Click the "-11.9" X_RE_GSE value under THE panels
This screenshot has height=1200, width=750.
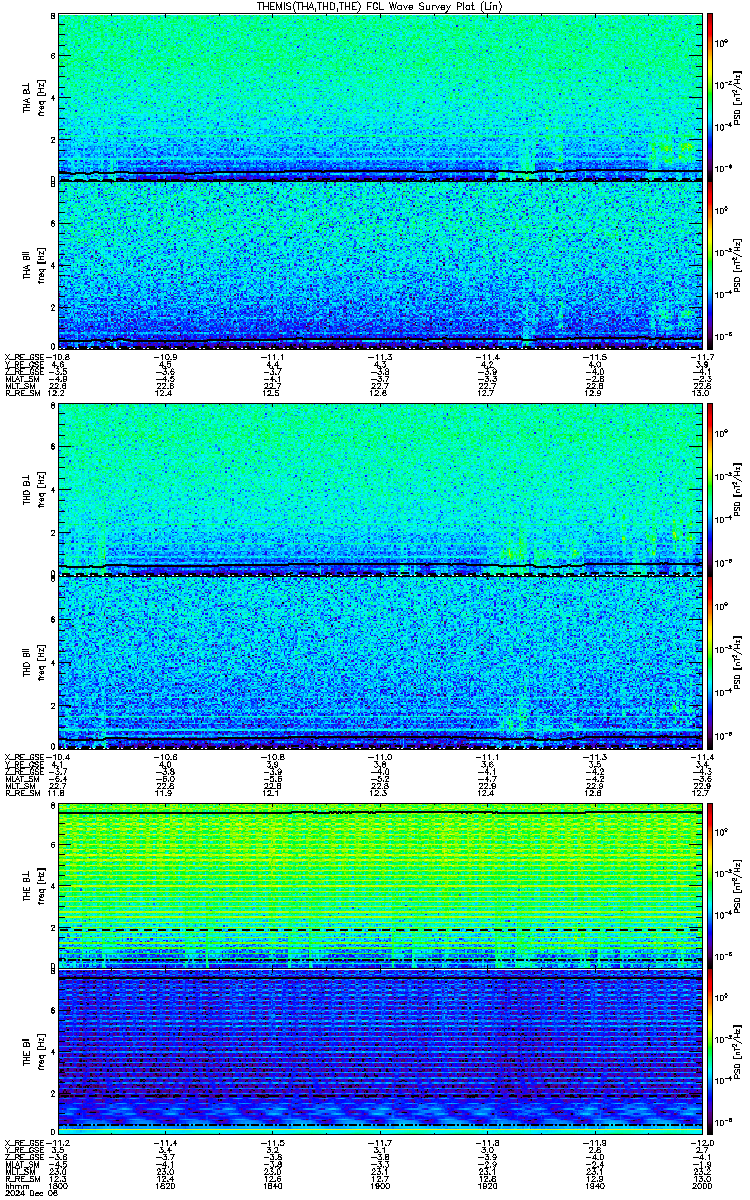(594, 1142)
